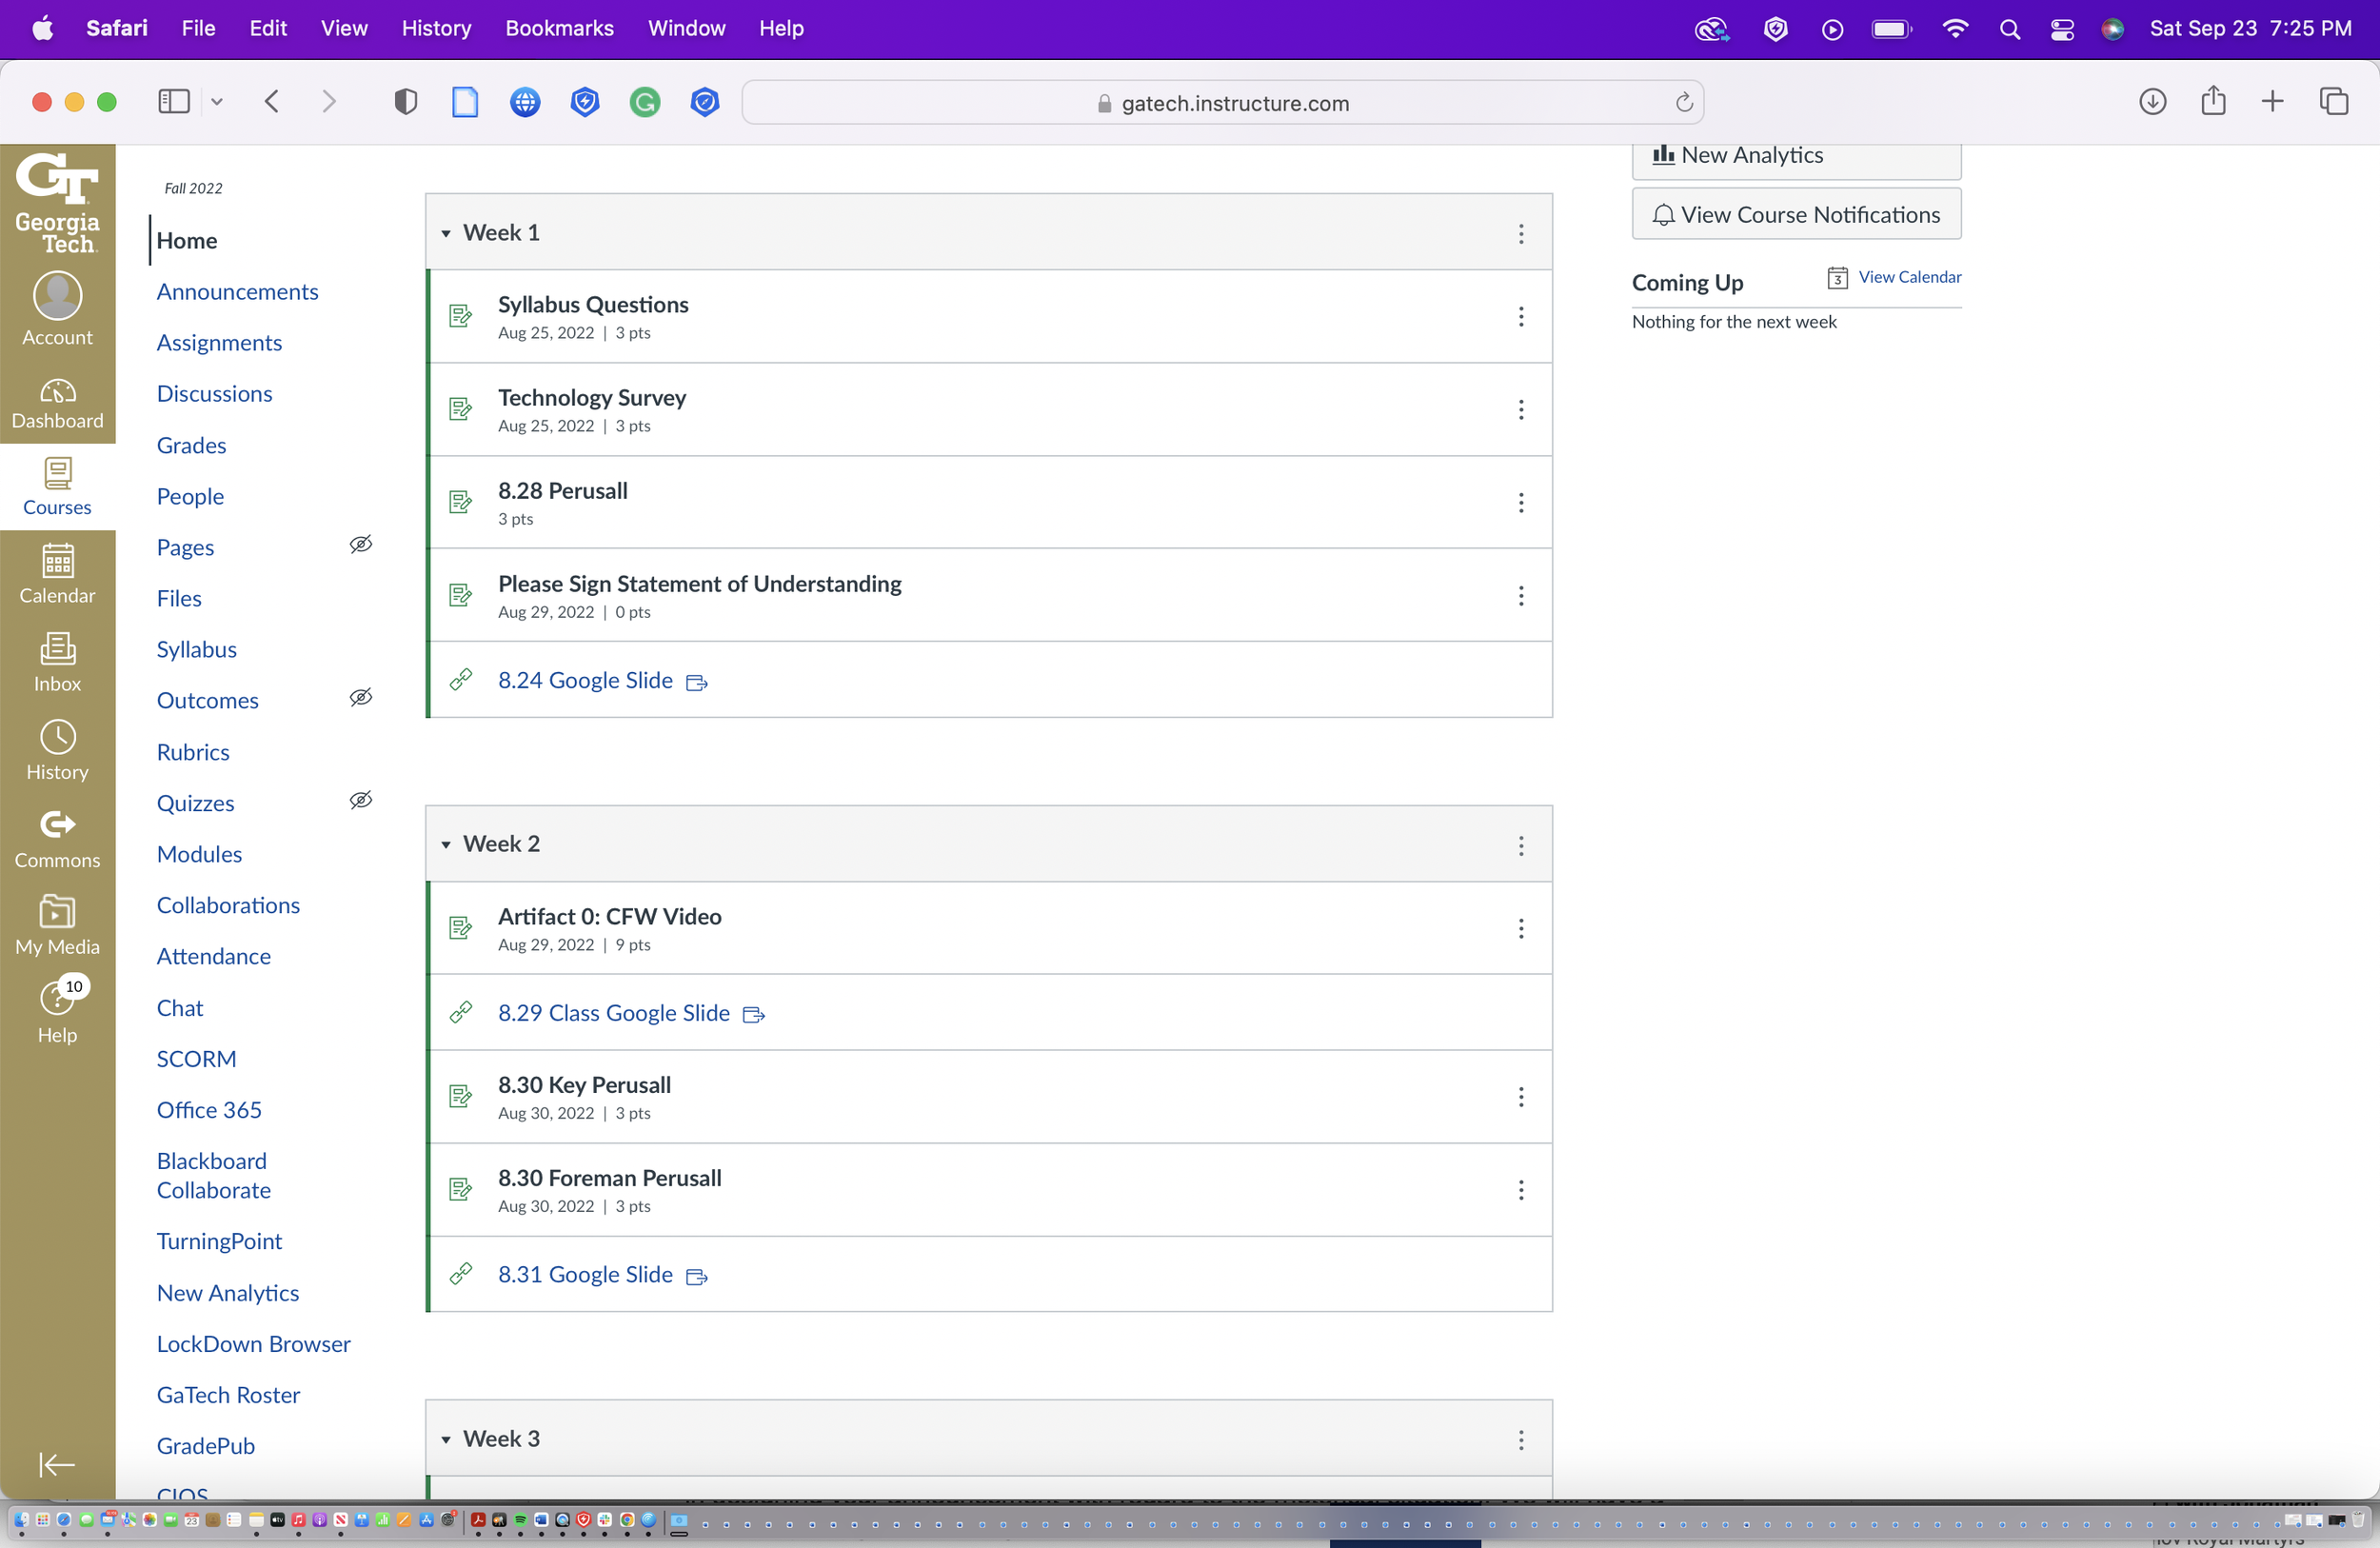The height and width of the screenshot is (1548, 2380).
Task: Click Safari sidebar toggle icon
Action: click(x=174, y=102)
